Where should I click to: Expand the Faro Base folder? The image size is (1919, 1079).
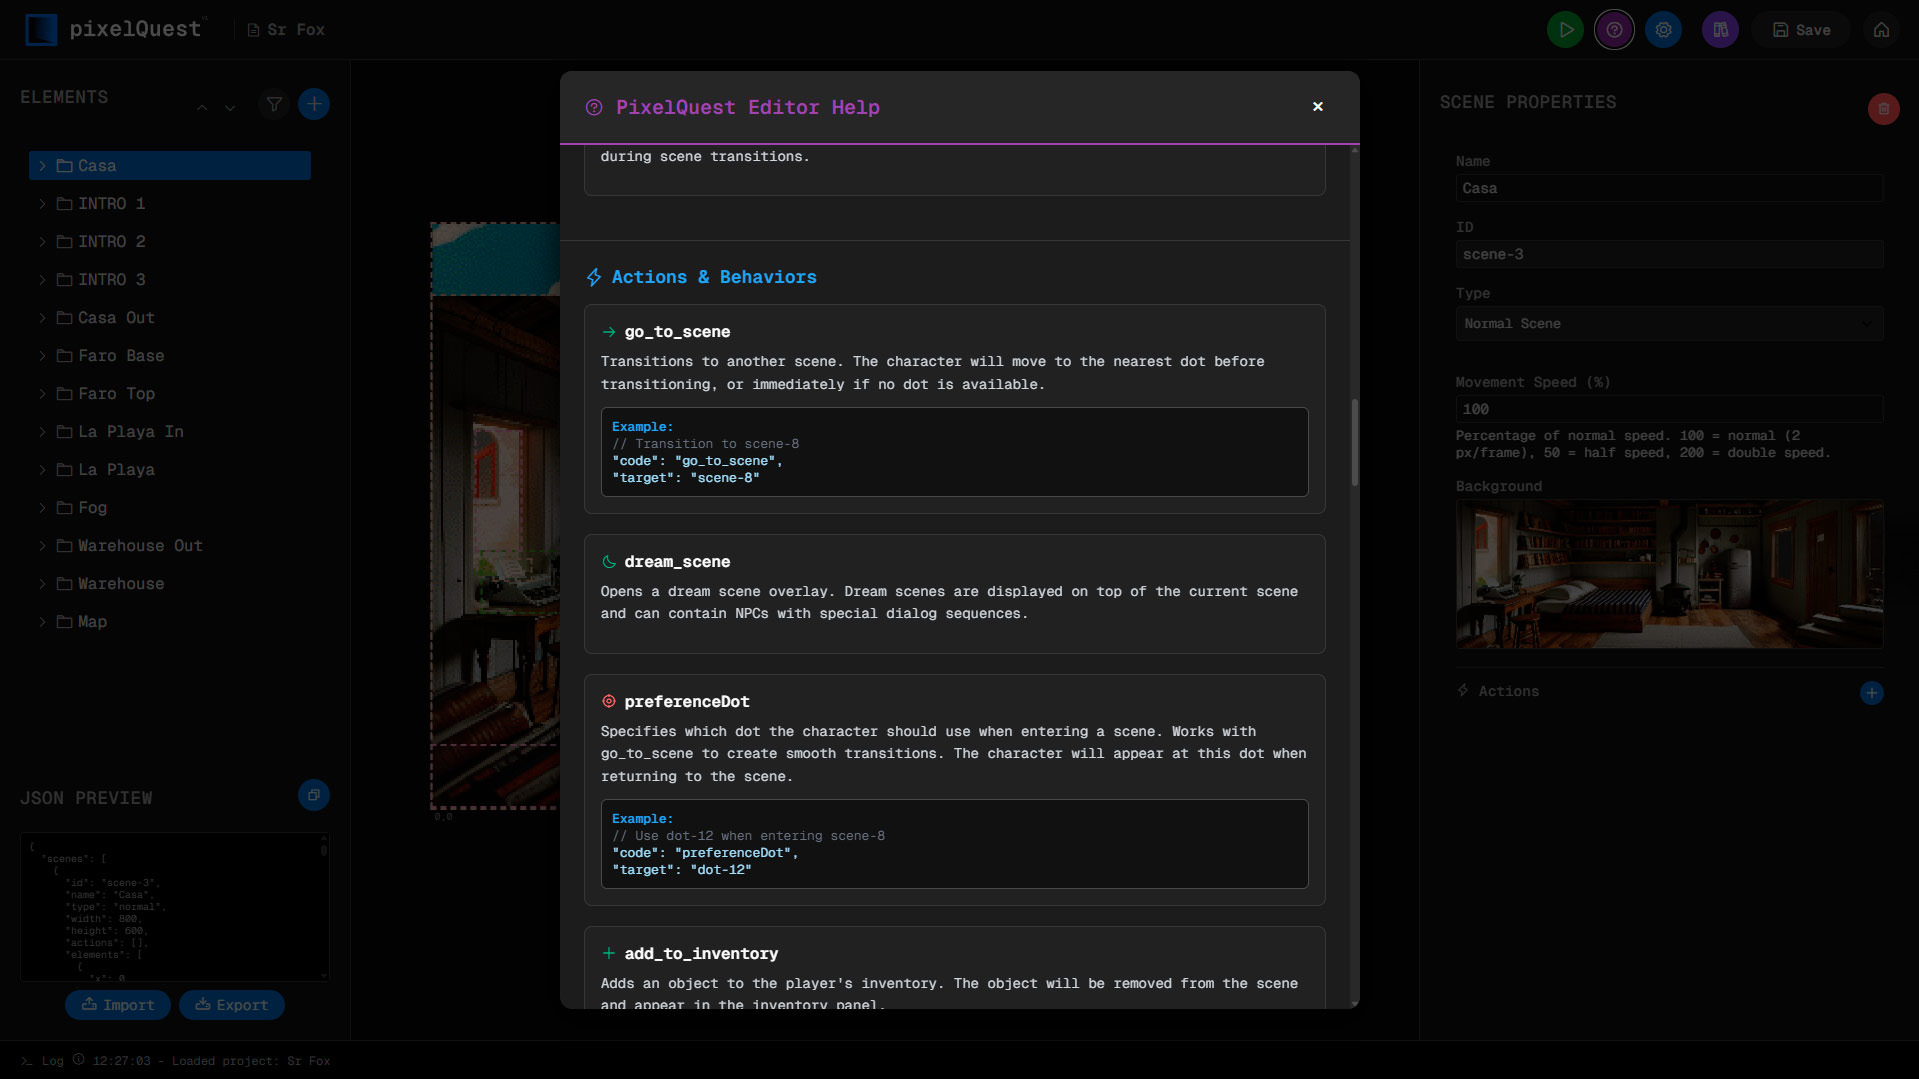[41, 356]
